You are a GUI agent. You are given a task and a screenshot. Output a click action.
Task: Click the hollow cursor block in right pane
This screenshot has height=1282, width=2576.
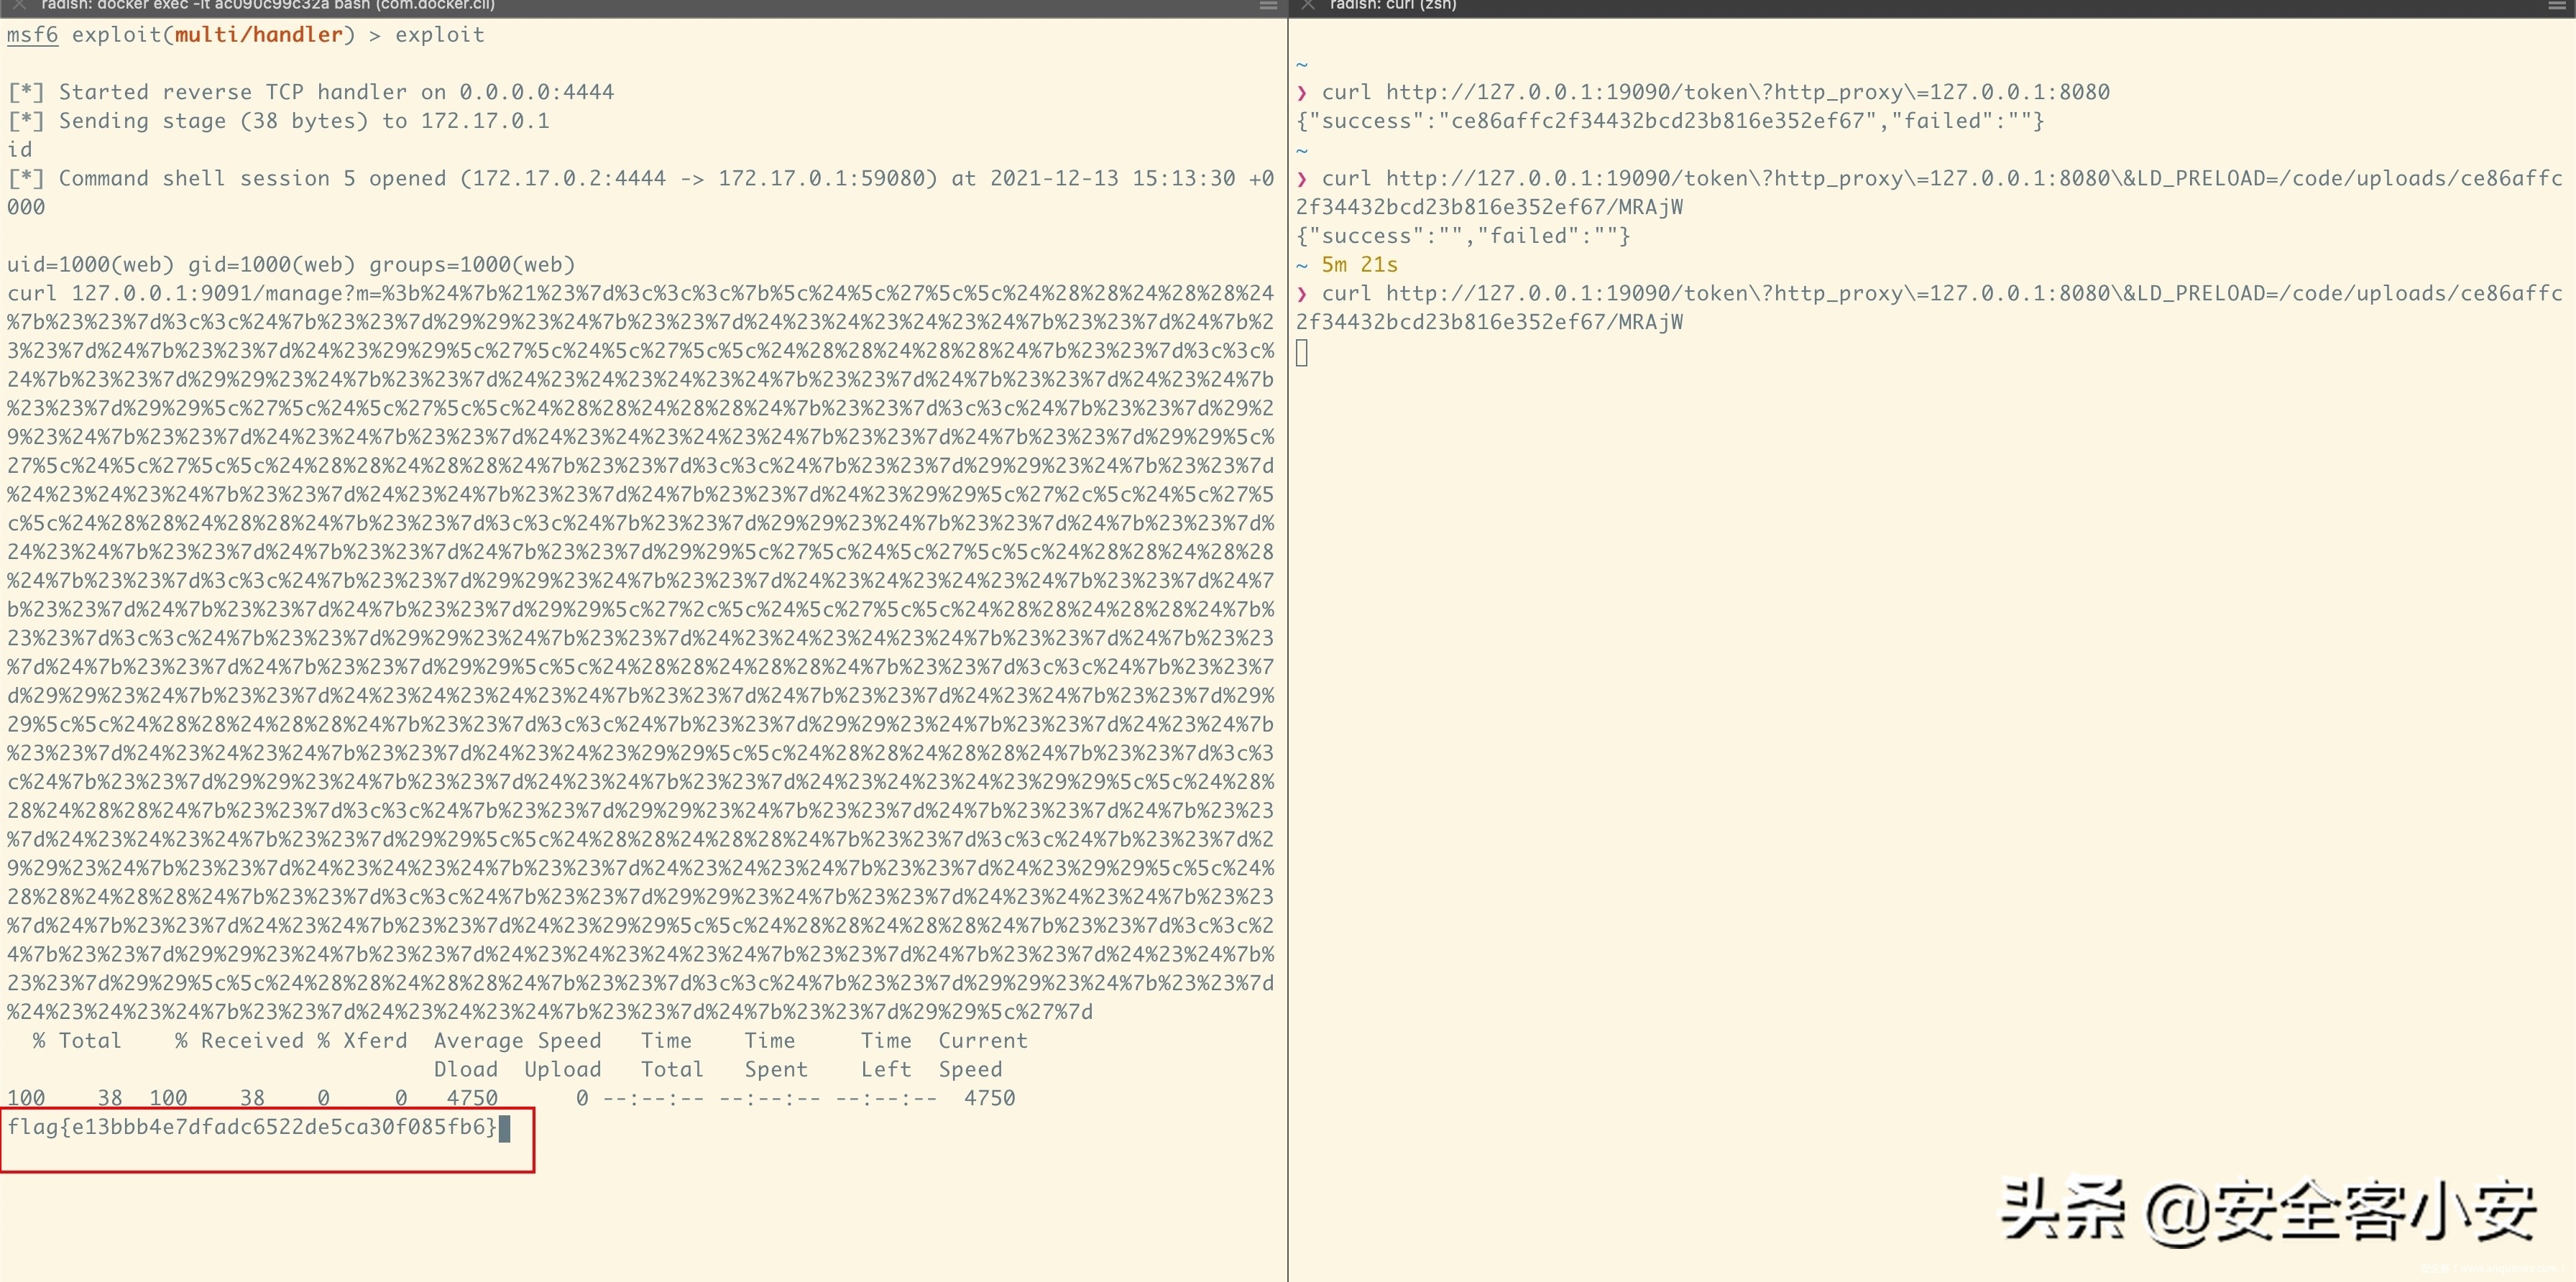[x=1302, y=352]
